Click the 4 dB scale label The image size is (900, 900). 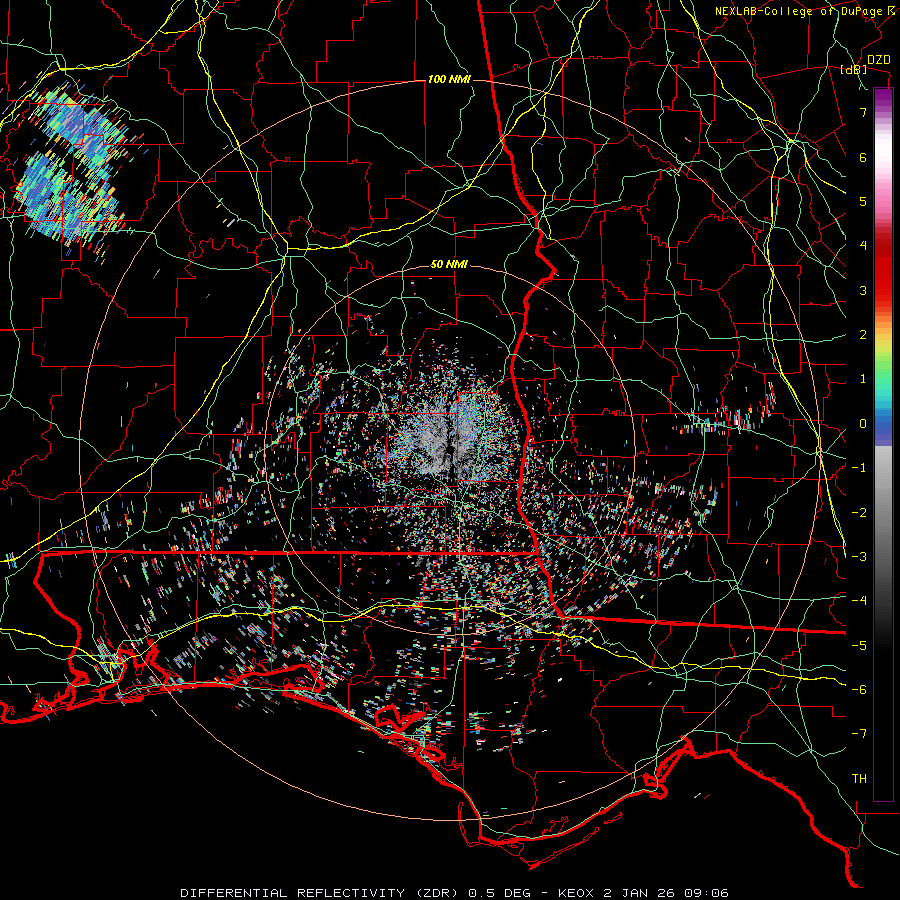tap(863, 246)
